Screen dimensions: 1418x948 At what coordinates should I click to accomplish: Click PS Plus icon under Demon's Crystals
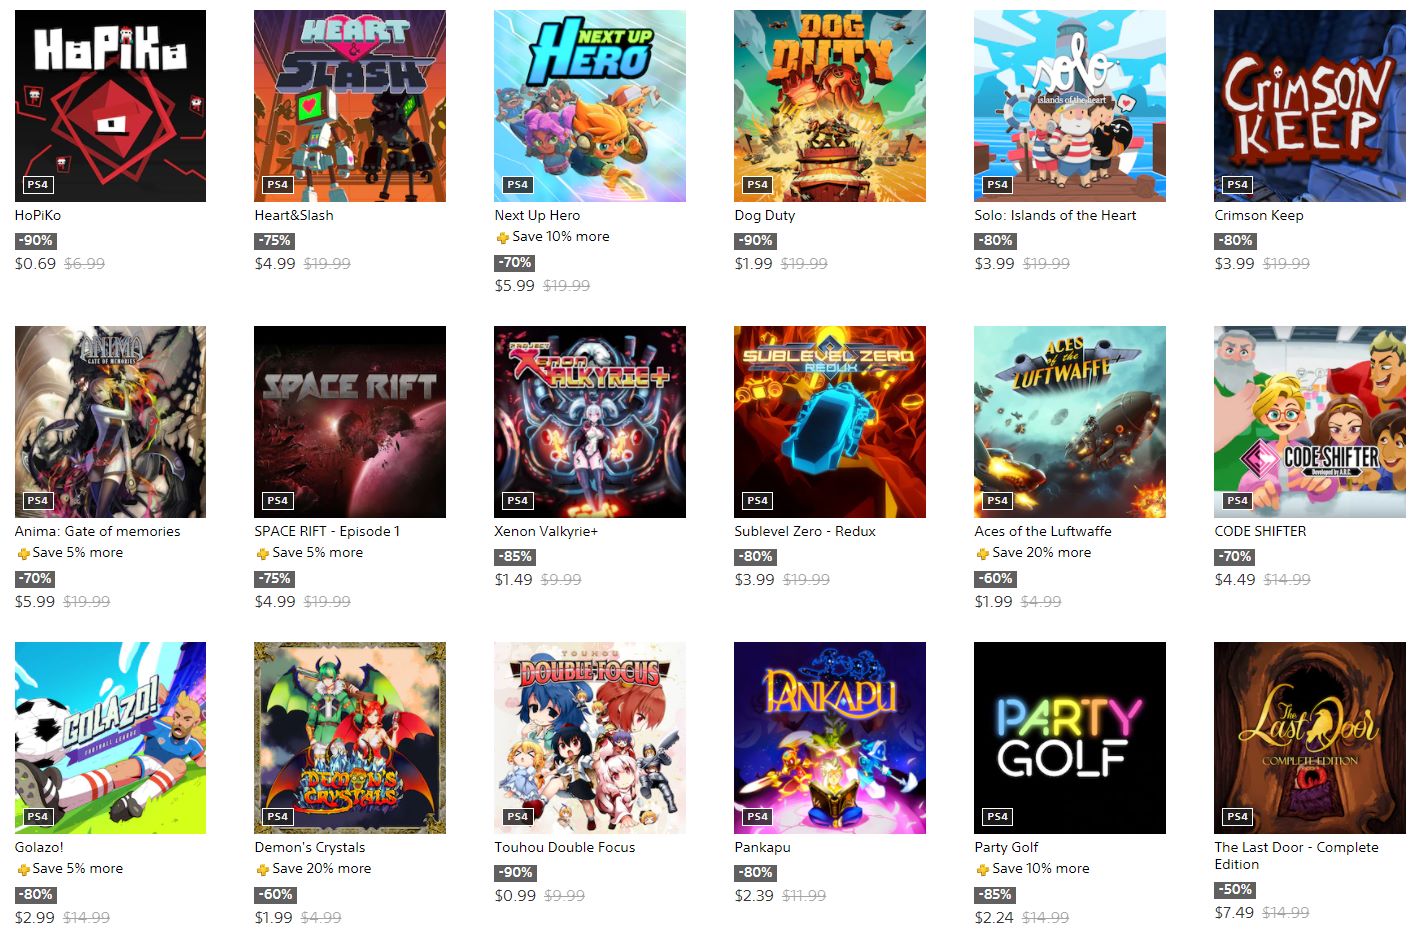(262, 870)
